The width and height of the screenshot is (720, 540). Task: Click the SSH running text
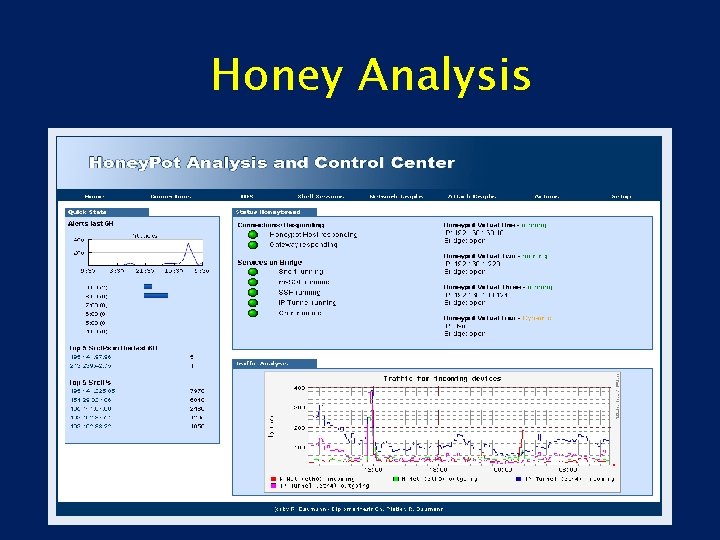299,292
